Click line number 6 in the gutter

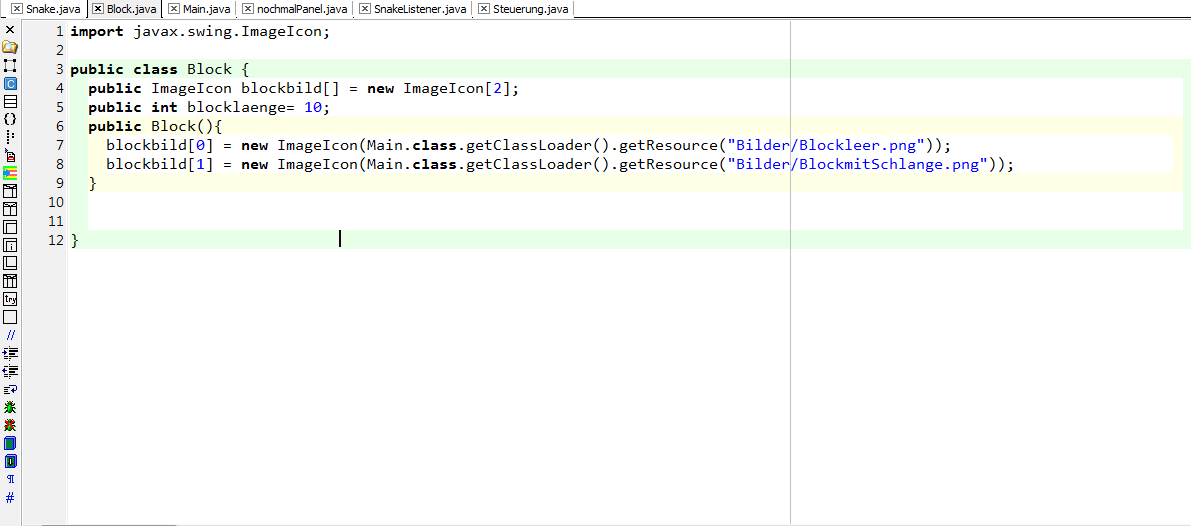[x=59, y=127]
